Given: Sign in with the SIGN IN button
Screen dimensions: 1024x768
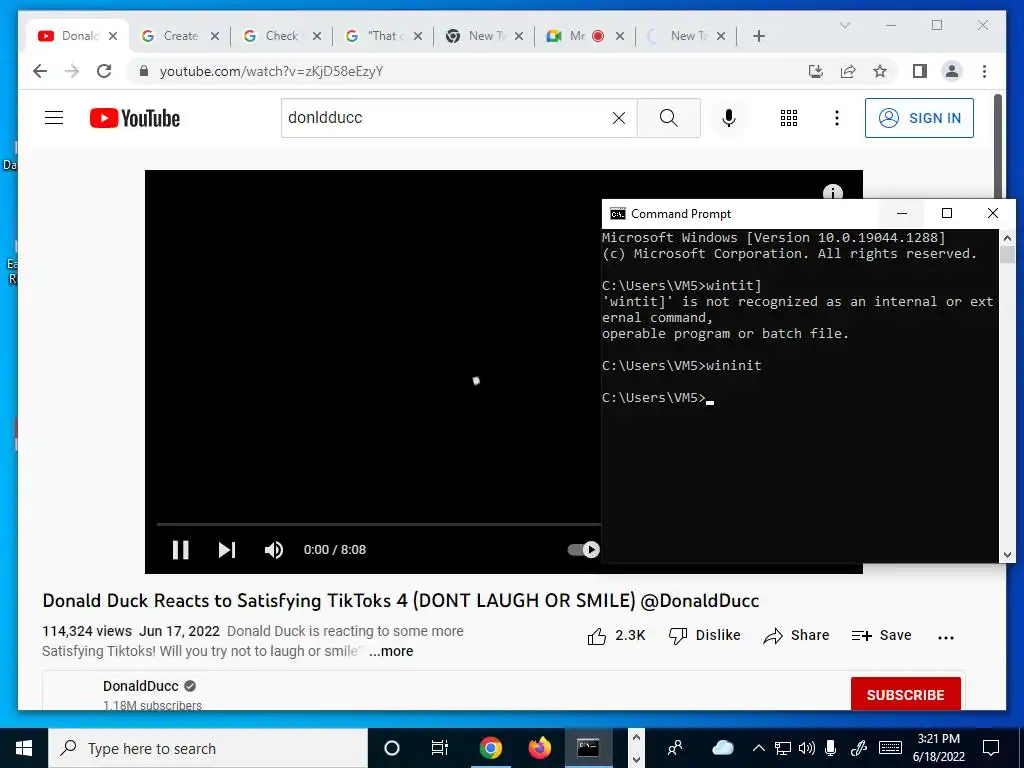Looking at the screenshot, I should click(919, 118).
